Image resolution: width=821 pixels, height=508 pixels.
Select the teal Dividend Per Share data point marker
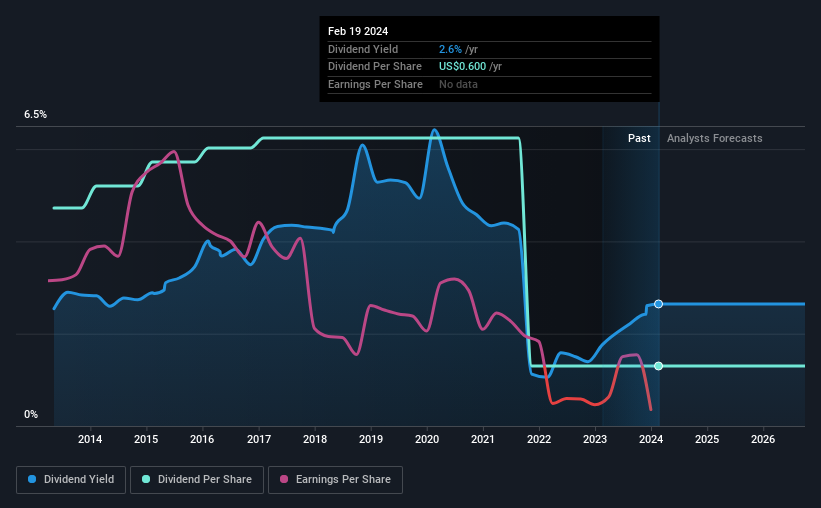[x=659, y=366]
